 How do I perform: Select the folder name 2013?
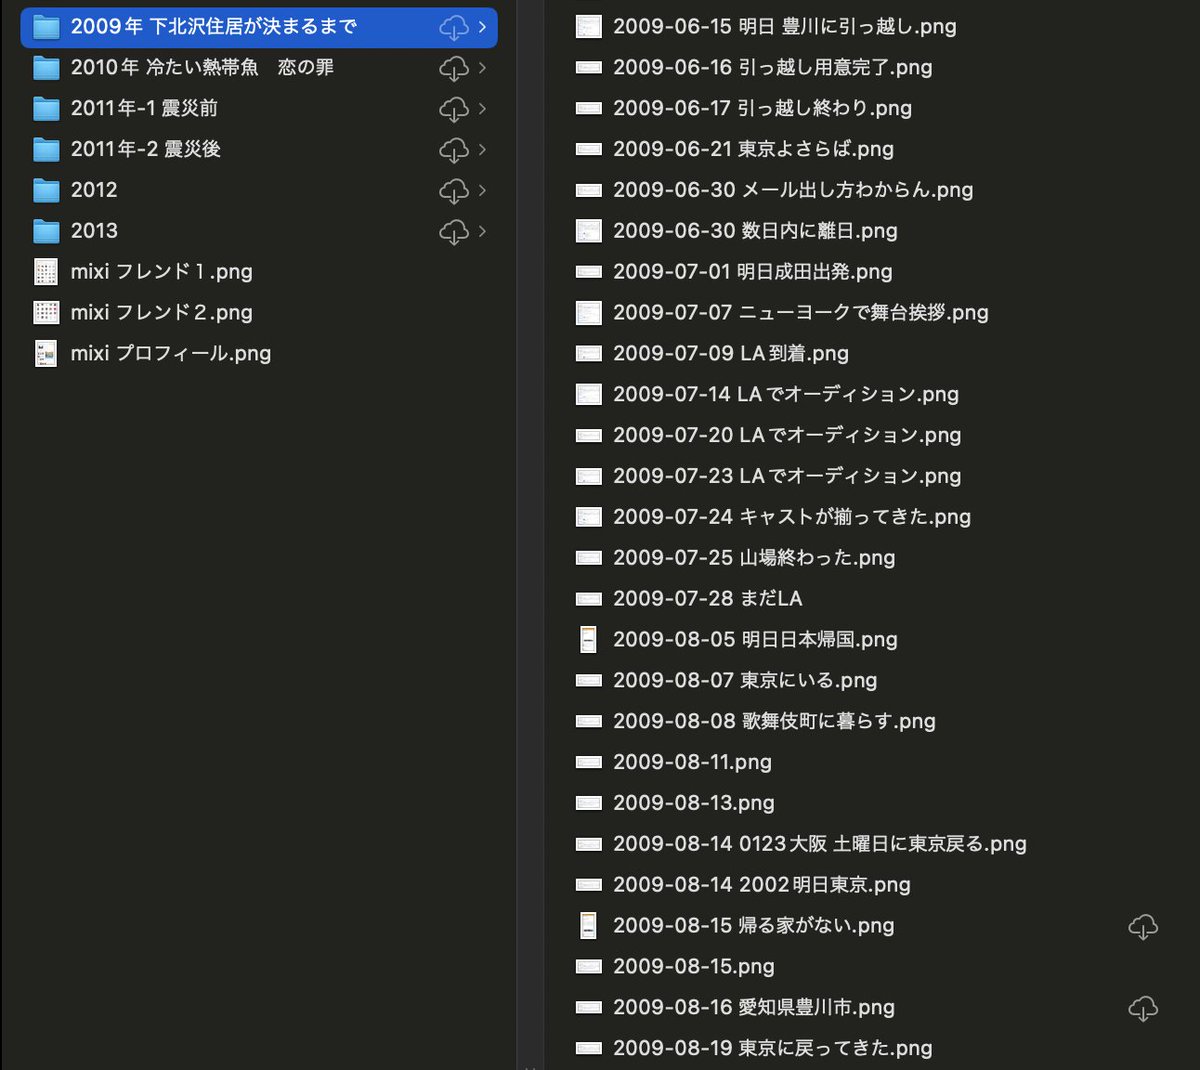94,231
